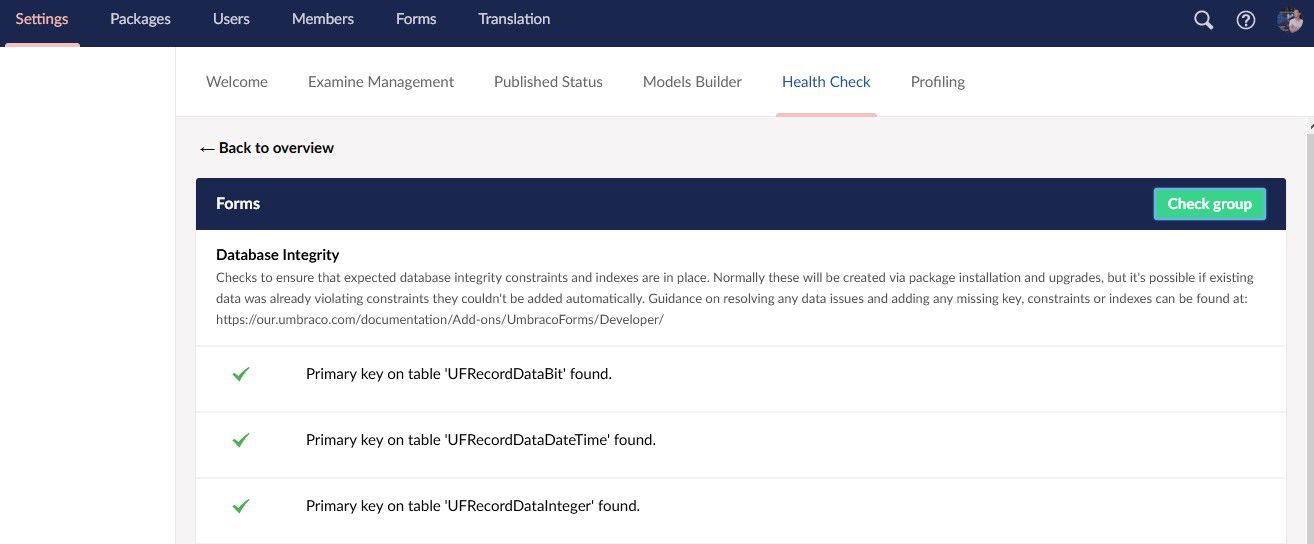
Task: Select the Health Check tab
Action: 826,82
